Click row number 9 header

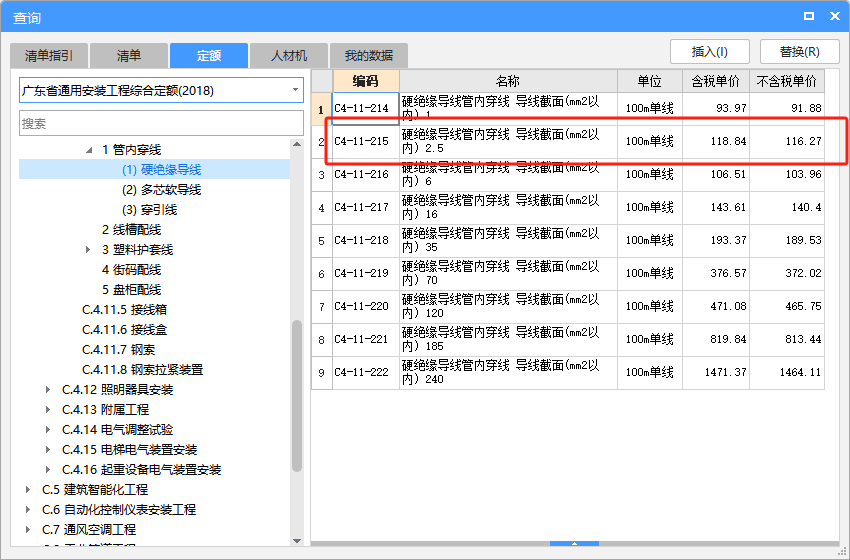click(322, 373)
